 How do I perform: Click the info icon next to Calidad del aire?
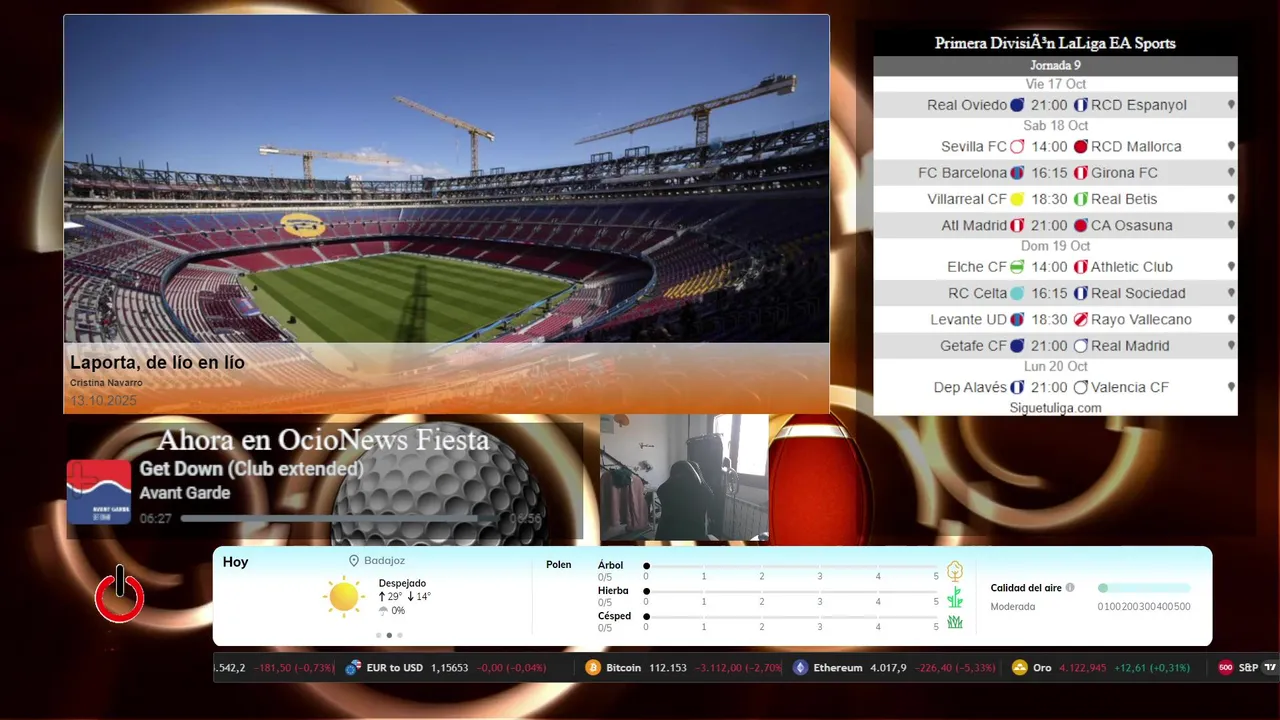(1070, 588)
